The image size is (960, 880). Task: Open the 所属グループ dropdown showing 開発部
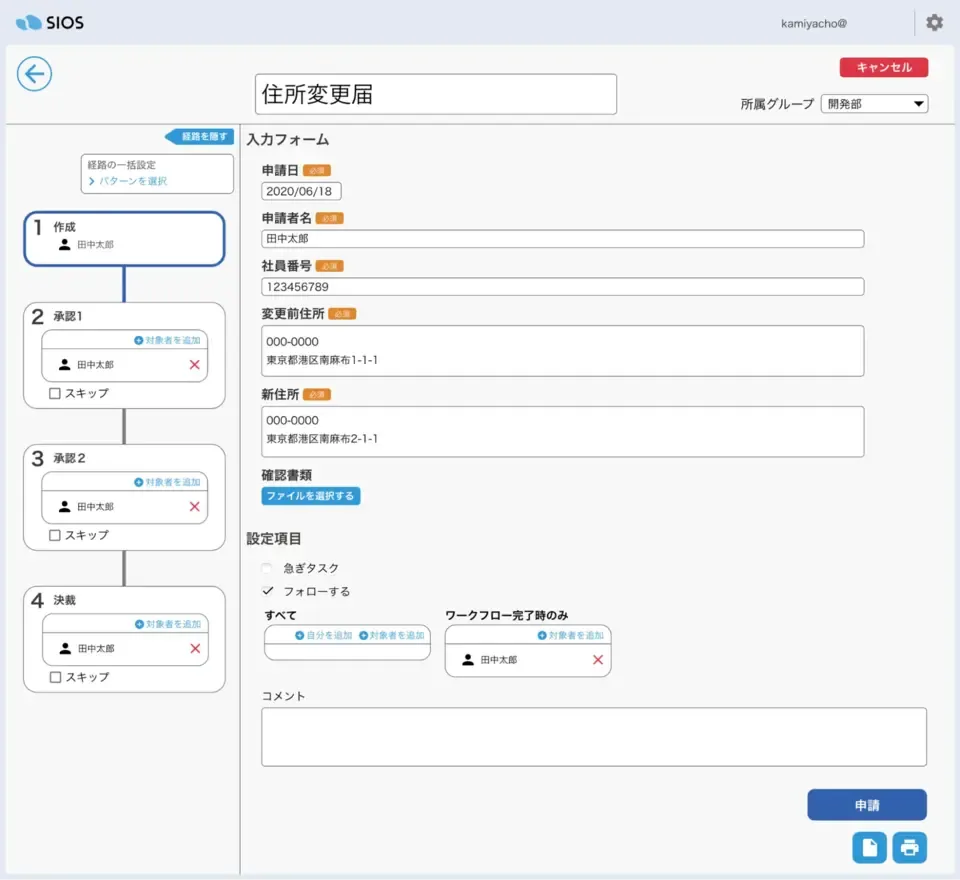coord(874,103)
